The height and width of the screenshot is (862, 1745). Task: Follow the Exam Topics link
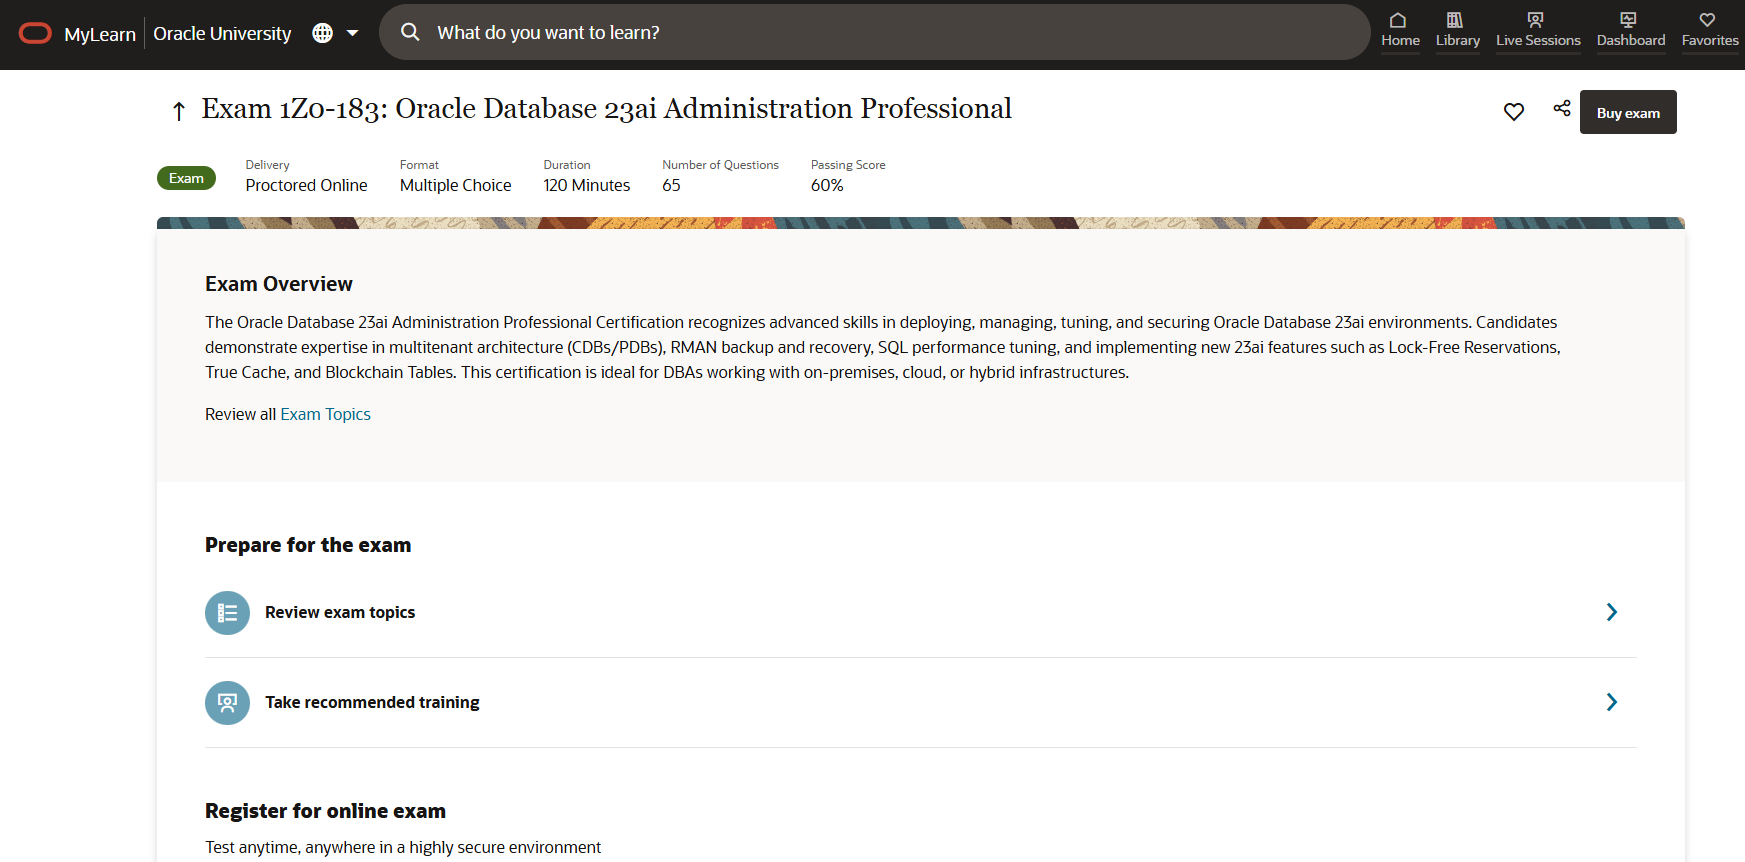[x=325, y=414]
